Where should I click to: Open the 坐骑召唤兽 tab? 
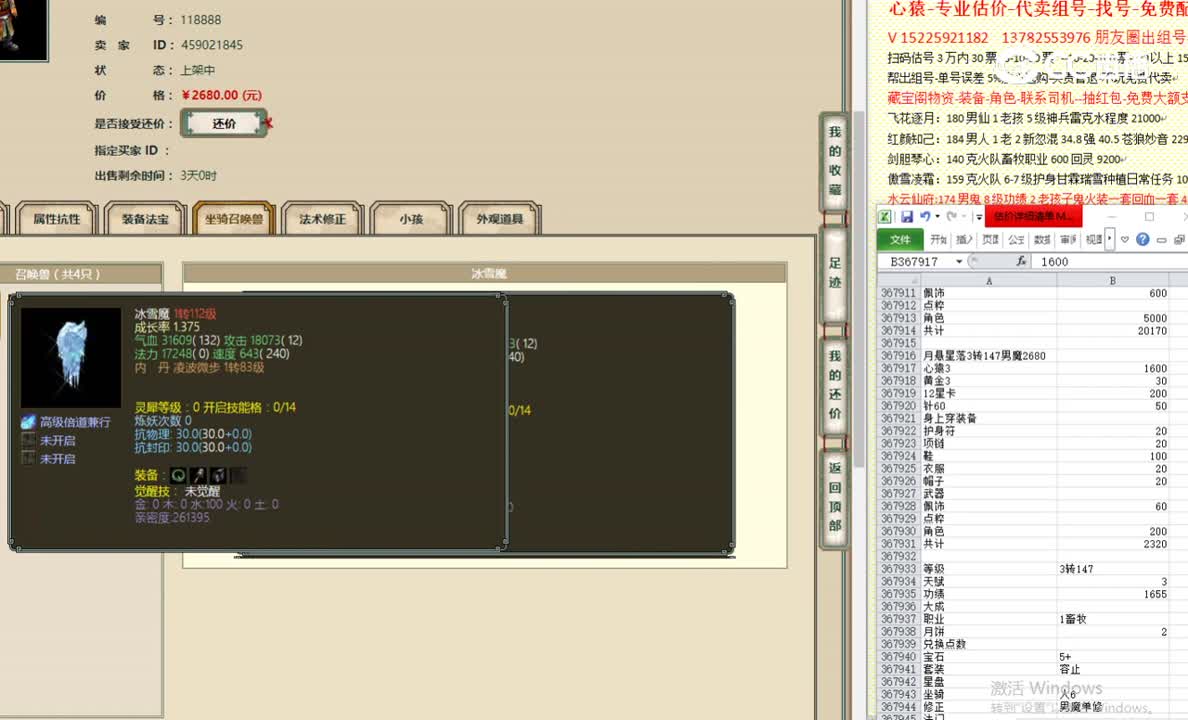coord(233,219)
